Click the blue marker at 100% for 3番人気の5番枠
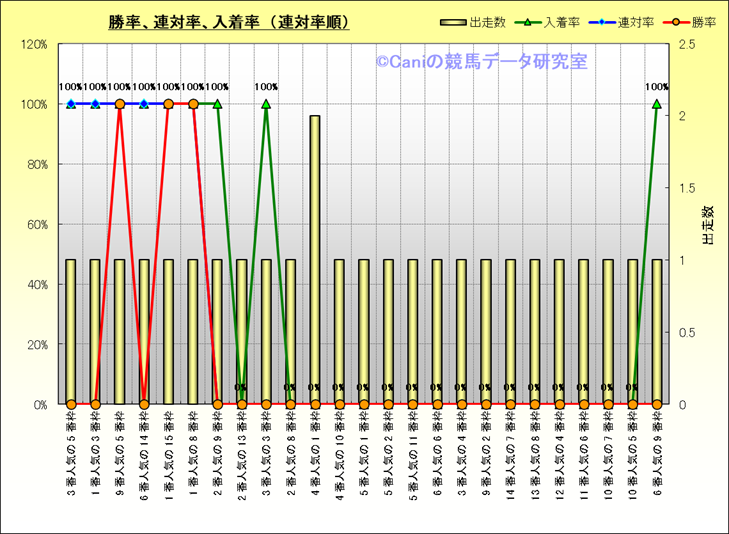Screen dimensions: 729x534 (71, 104)
